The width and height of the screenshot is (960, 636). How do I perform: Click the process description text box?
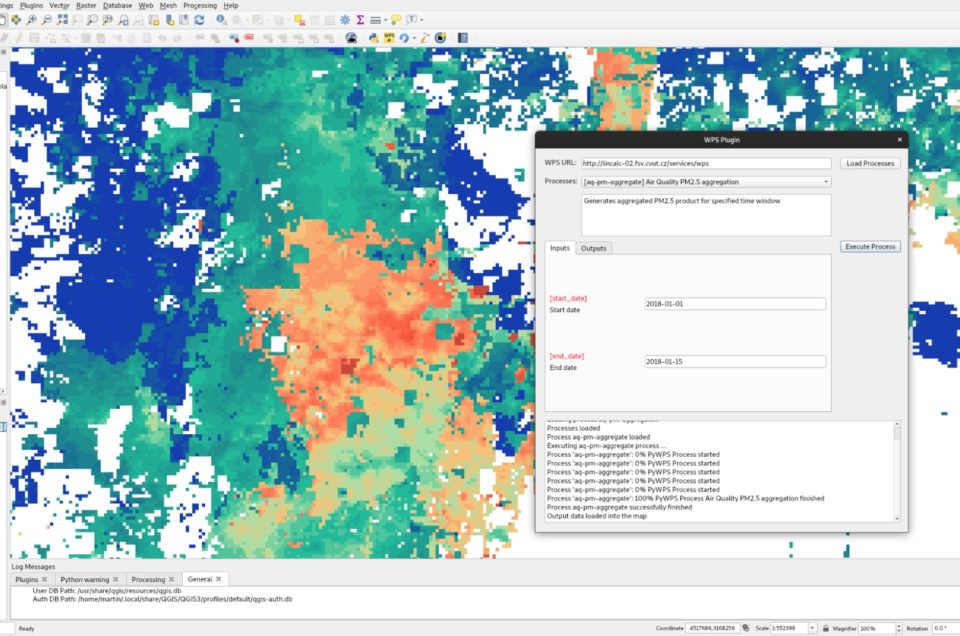pyautogui.click(x=706, y=215)
